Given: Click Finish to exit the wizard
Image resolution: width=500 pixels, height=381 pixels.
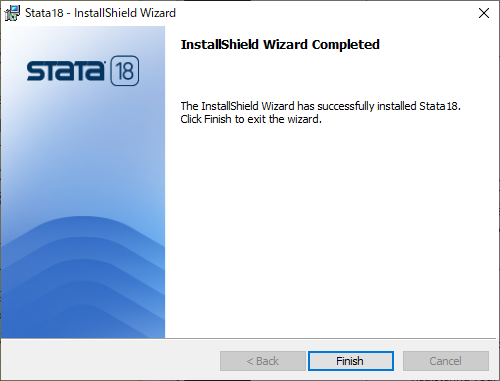Looking at the screenshot, I should pyautogui.click(x=351, y=361).
